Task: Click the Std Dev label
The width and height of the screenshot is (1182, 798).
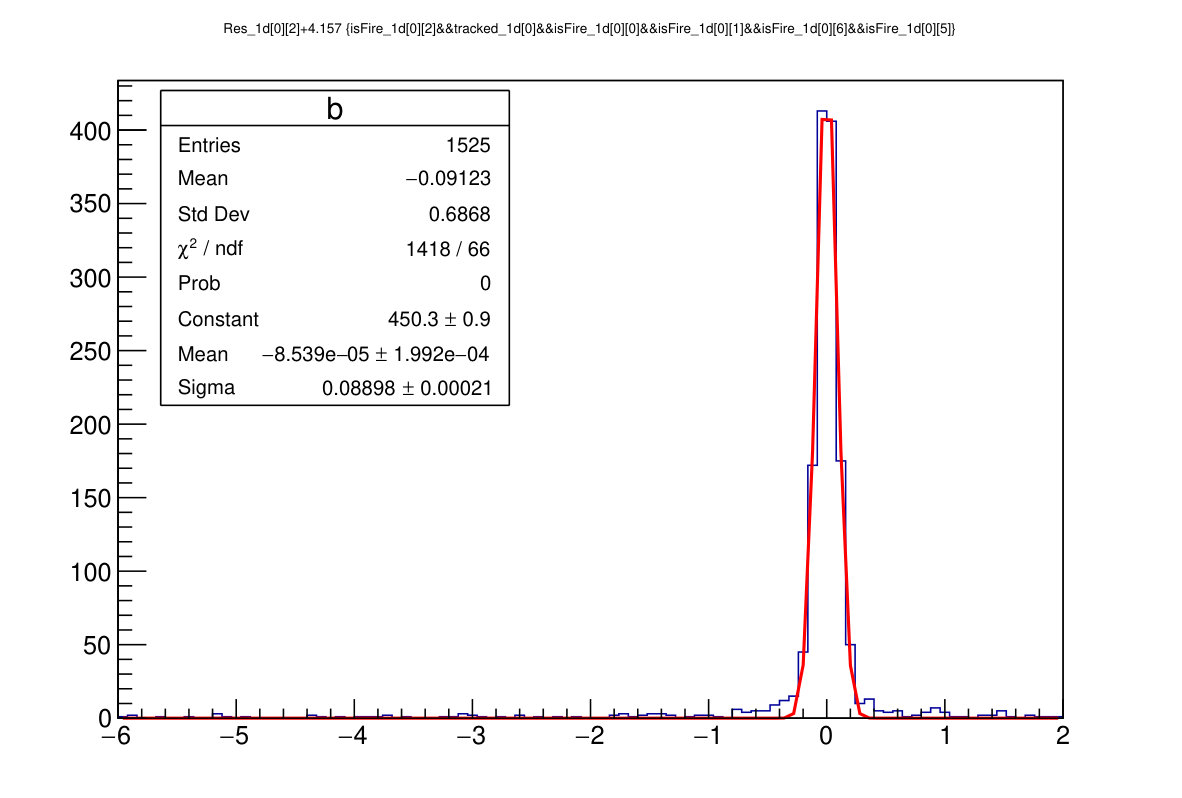Action: (x=213, y=214)
